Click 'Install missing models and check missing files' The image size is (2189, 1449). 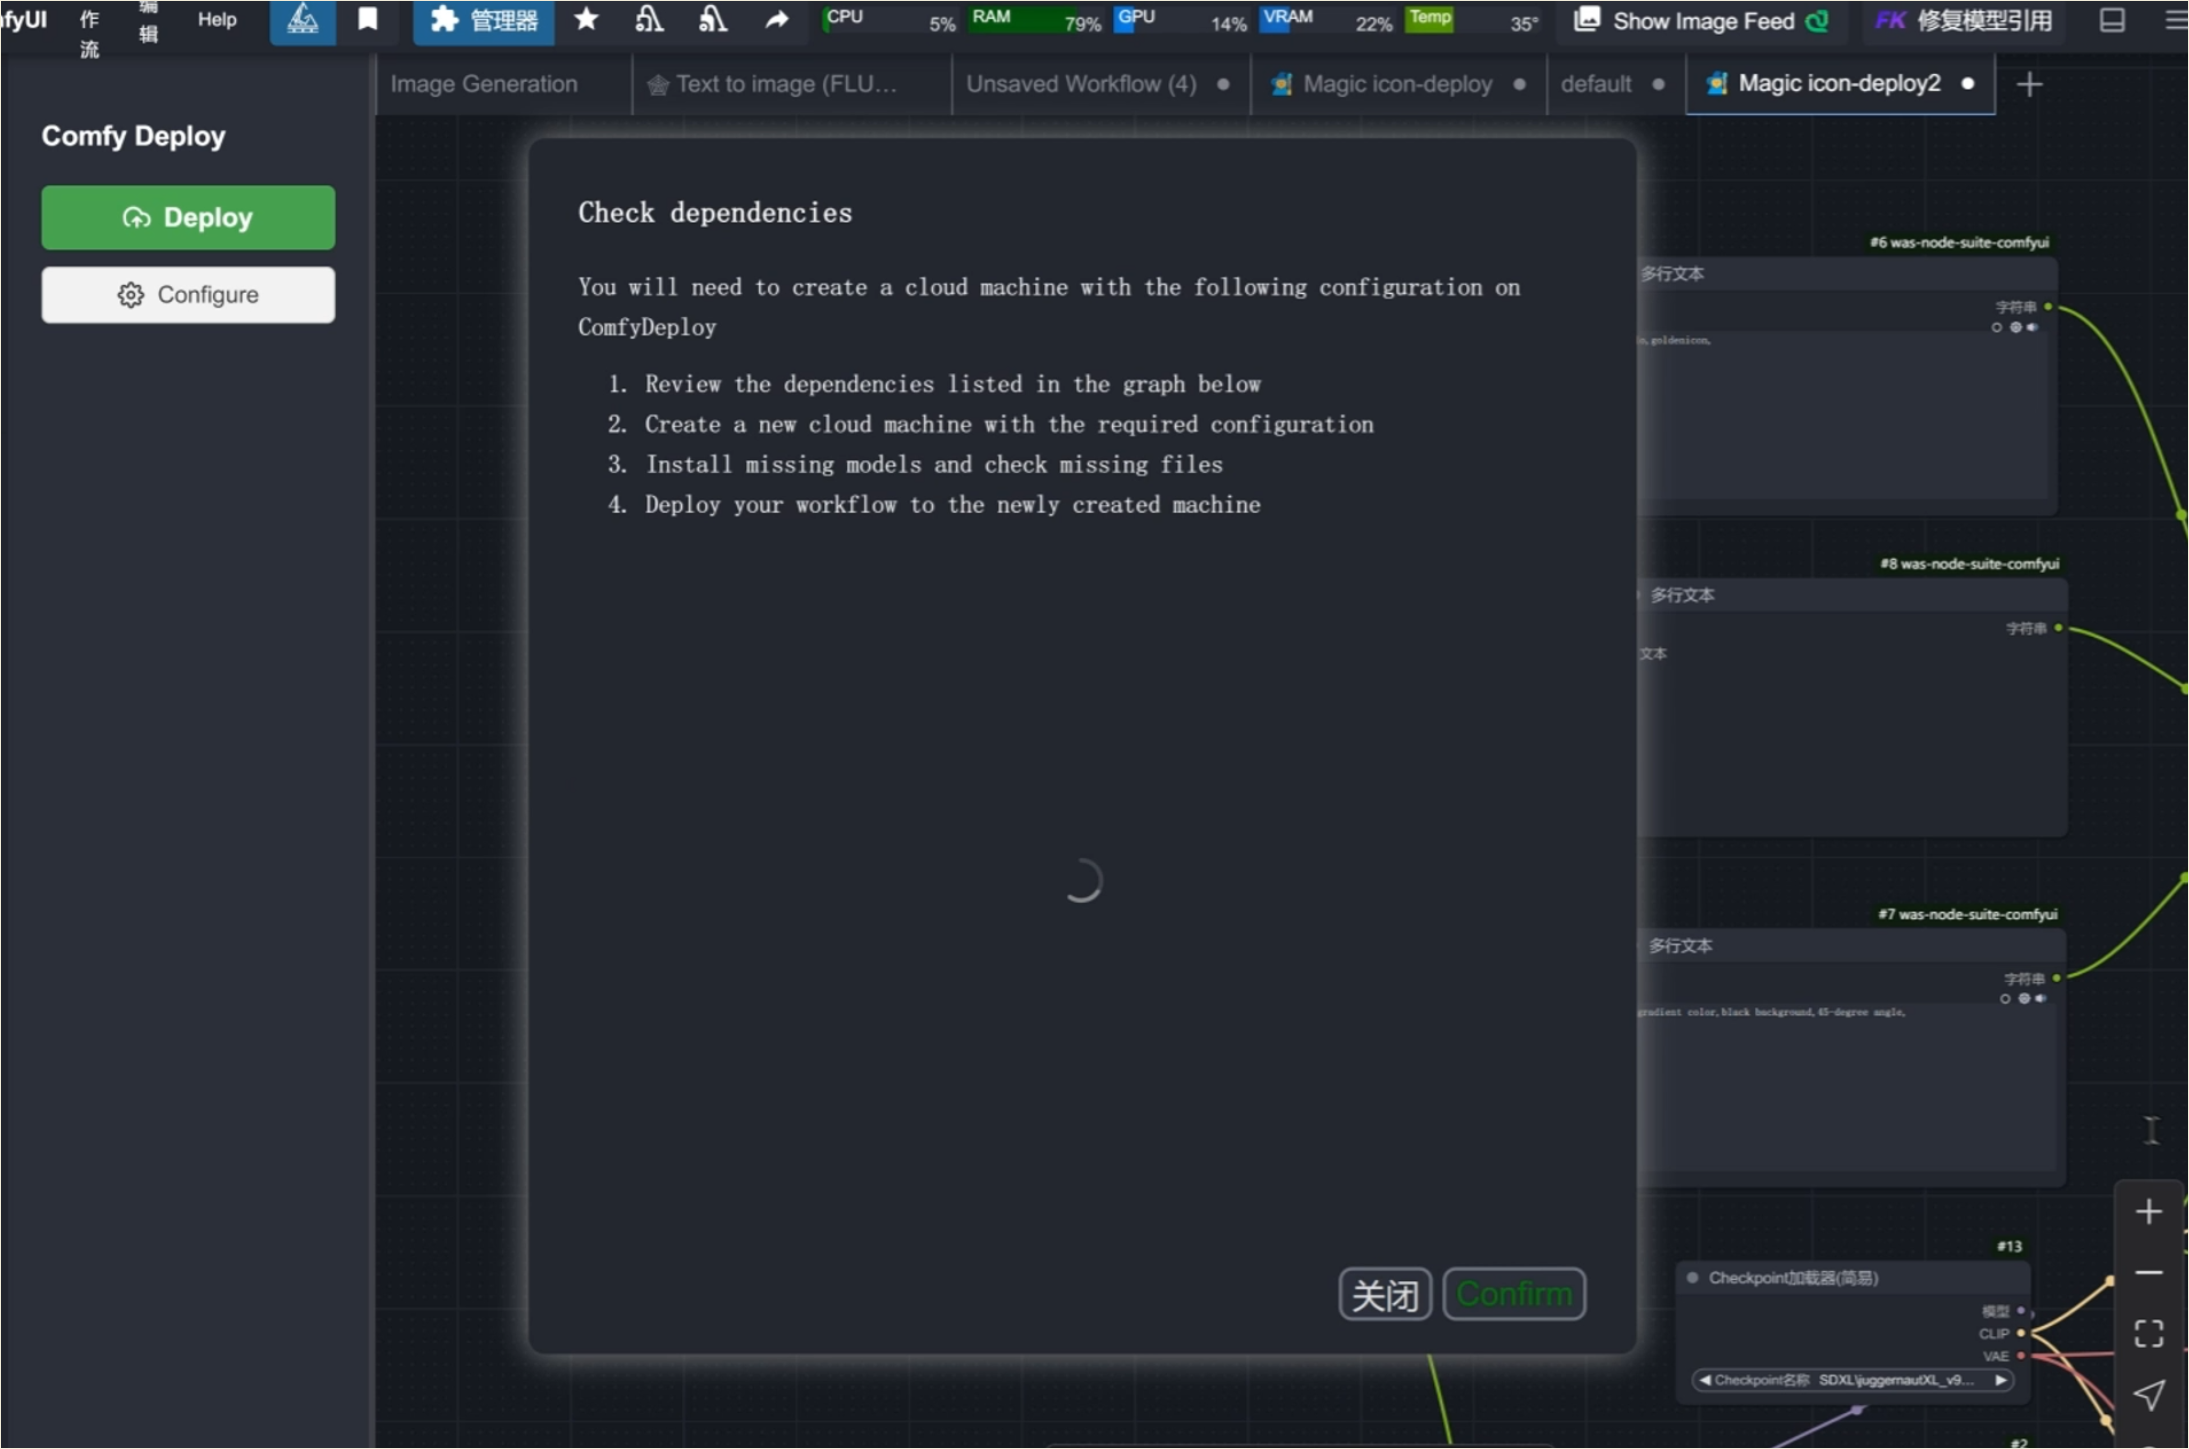(934, 465)
